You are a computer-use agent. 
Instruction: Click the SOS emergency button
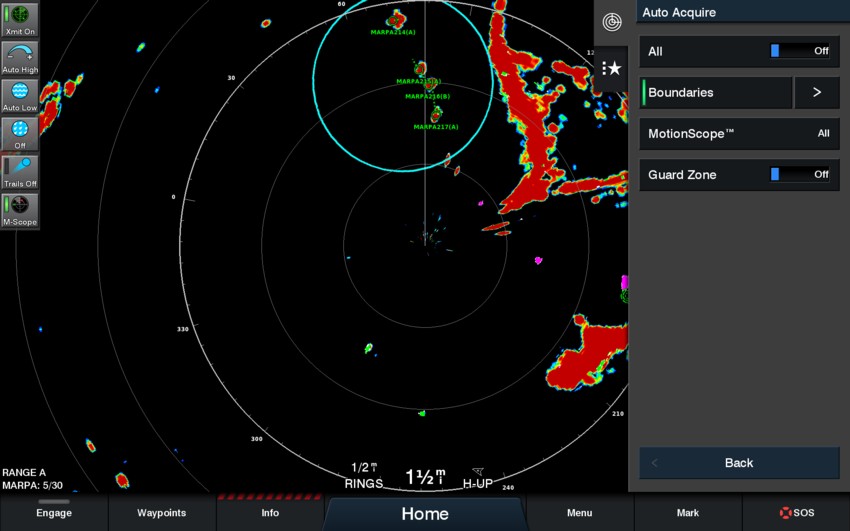point(797,513)
